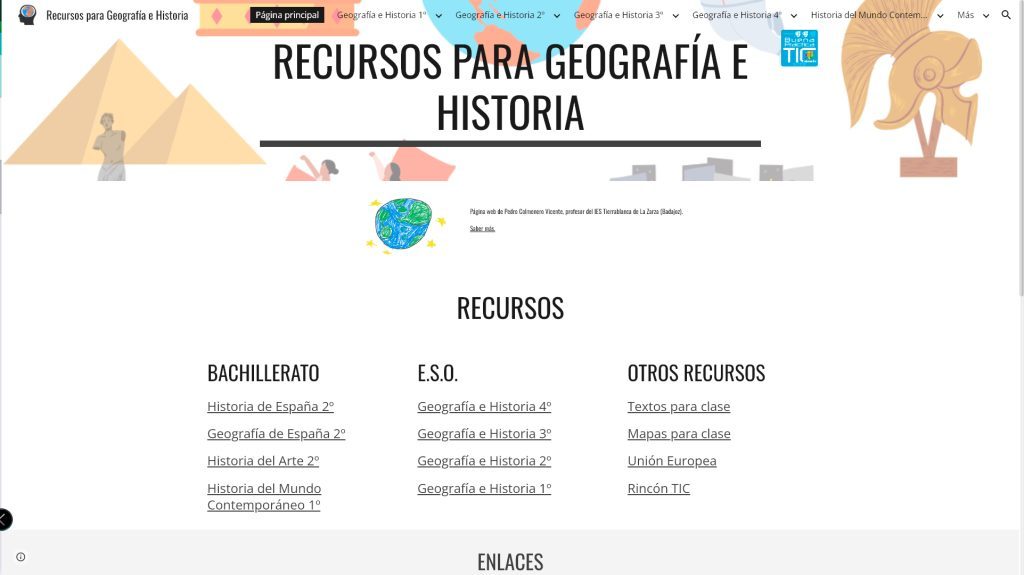Open the Historia de España 2º link
Image resolution: width=1024 pixels, height=575 pixels.
[x=270, y=406]
